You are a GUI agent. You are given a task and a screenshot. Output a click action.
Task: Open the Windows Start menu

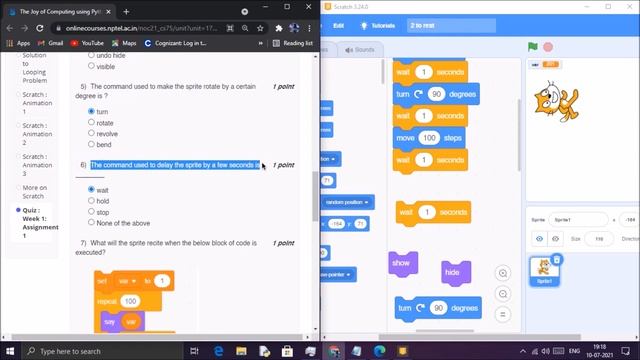[x=10, y=351]
